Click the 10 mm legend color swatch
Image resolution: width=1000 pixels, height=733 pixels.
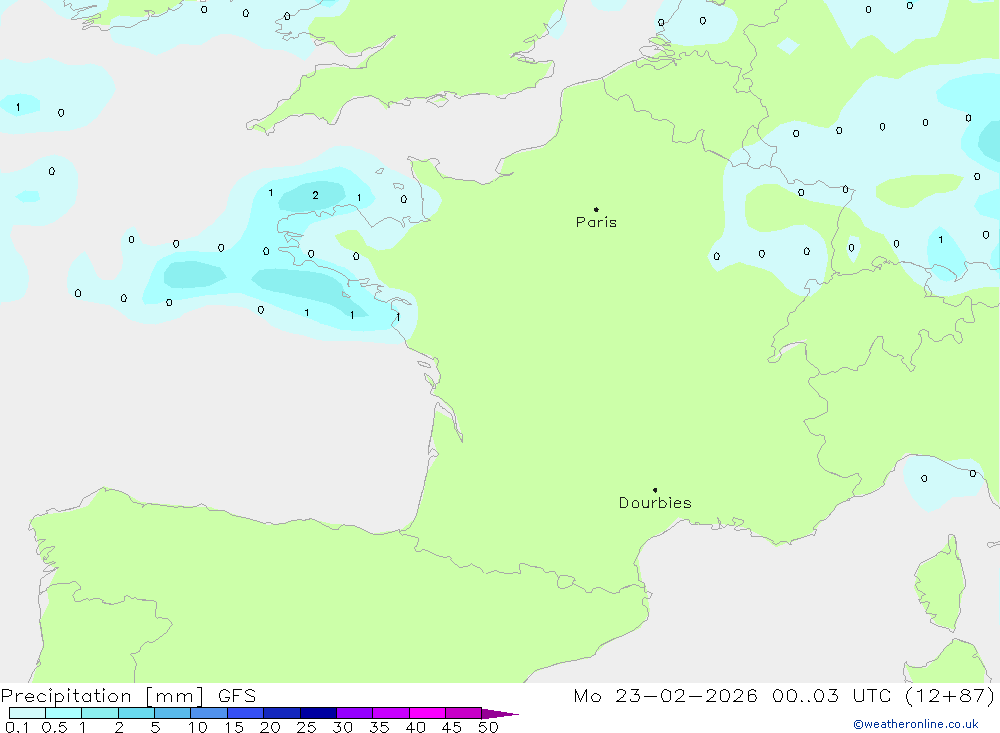209,713
